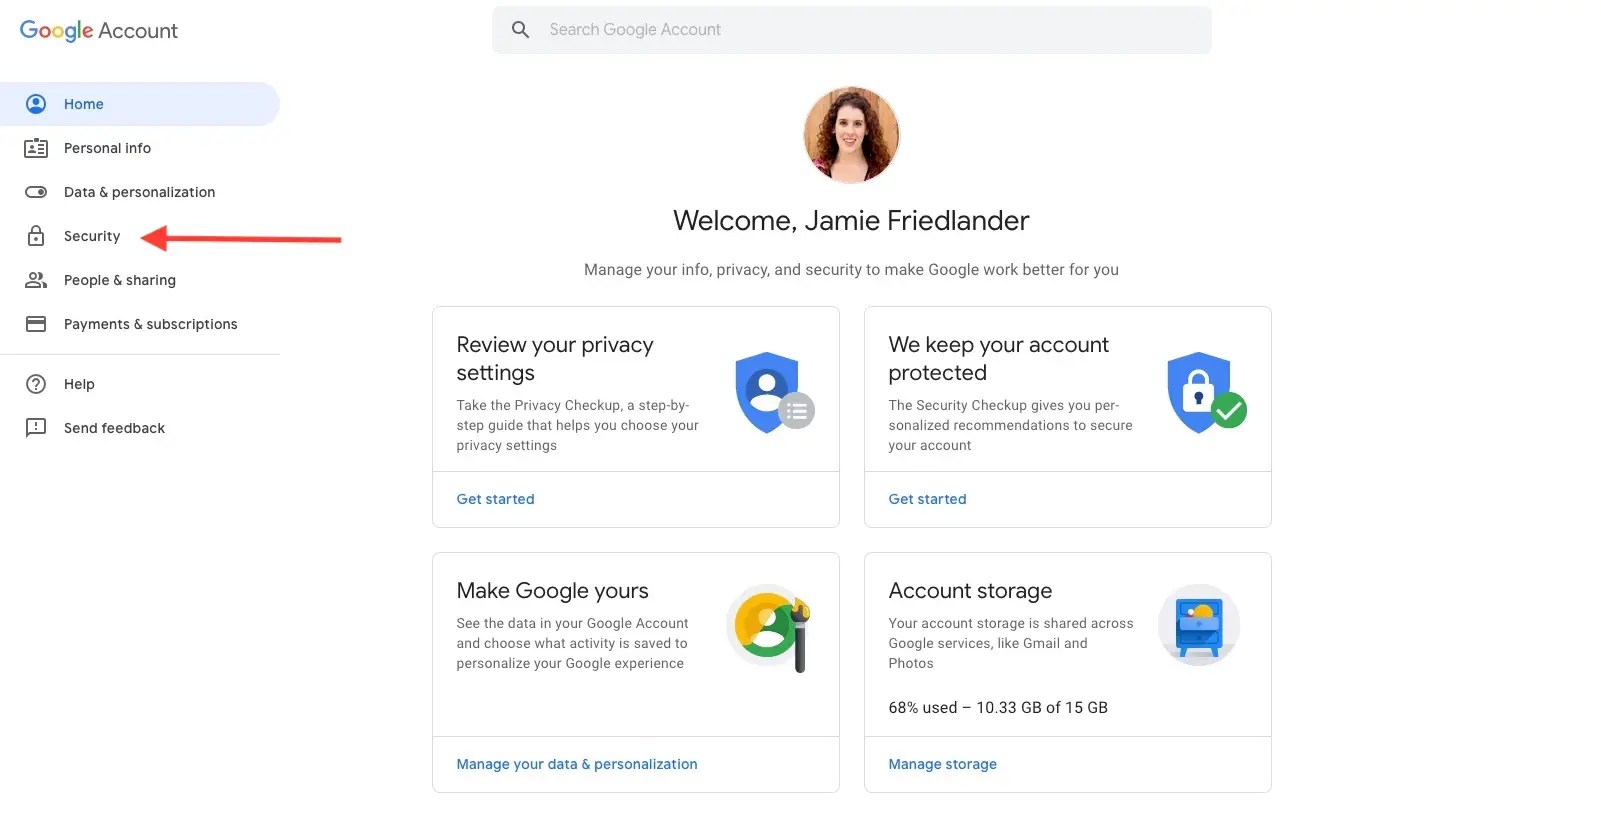Screen dimensions: 1601x819
Task: Click the Security lock icon
Action: click(x=36, y=236)
